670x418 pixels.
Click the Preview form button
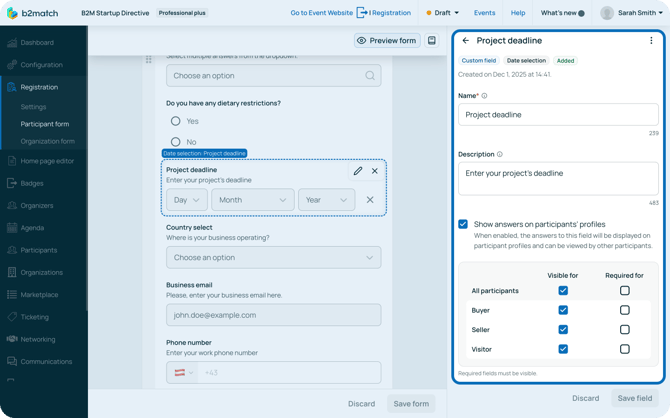[x=386, y=41]
